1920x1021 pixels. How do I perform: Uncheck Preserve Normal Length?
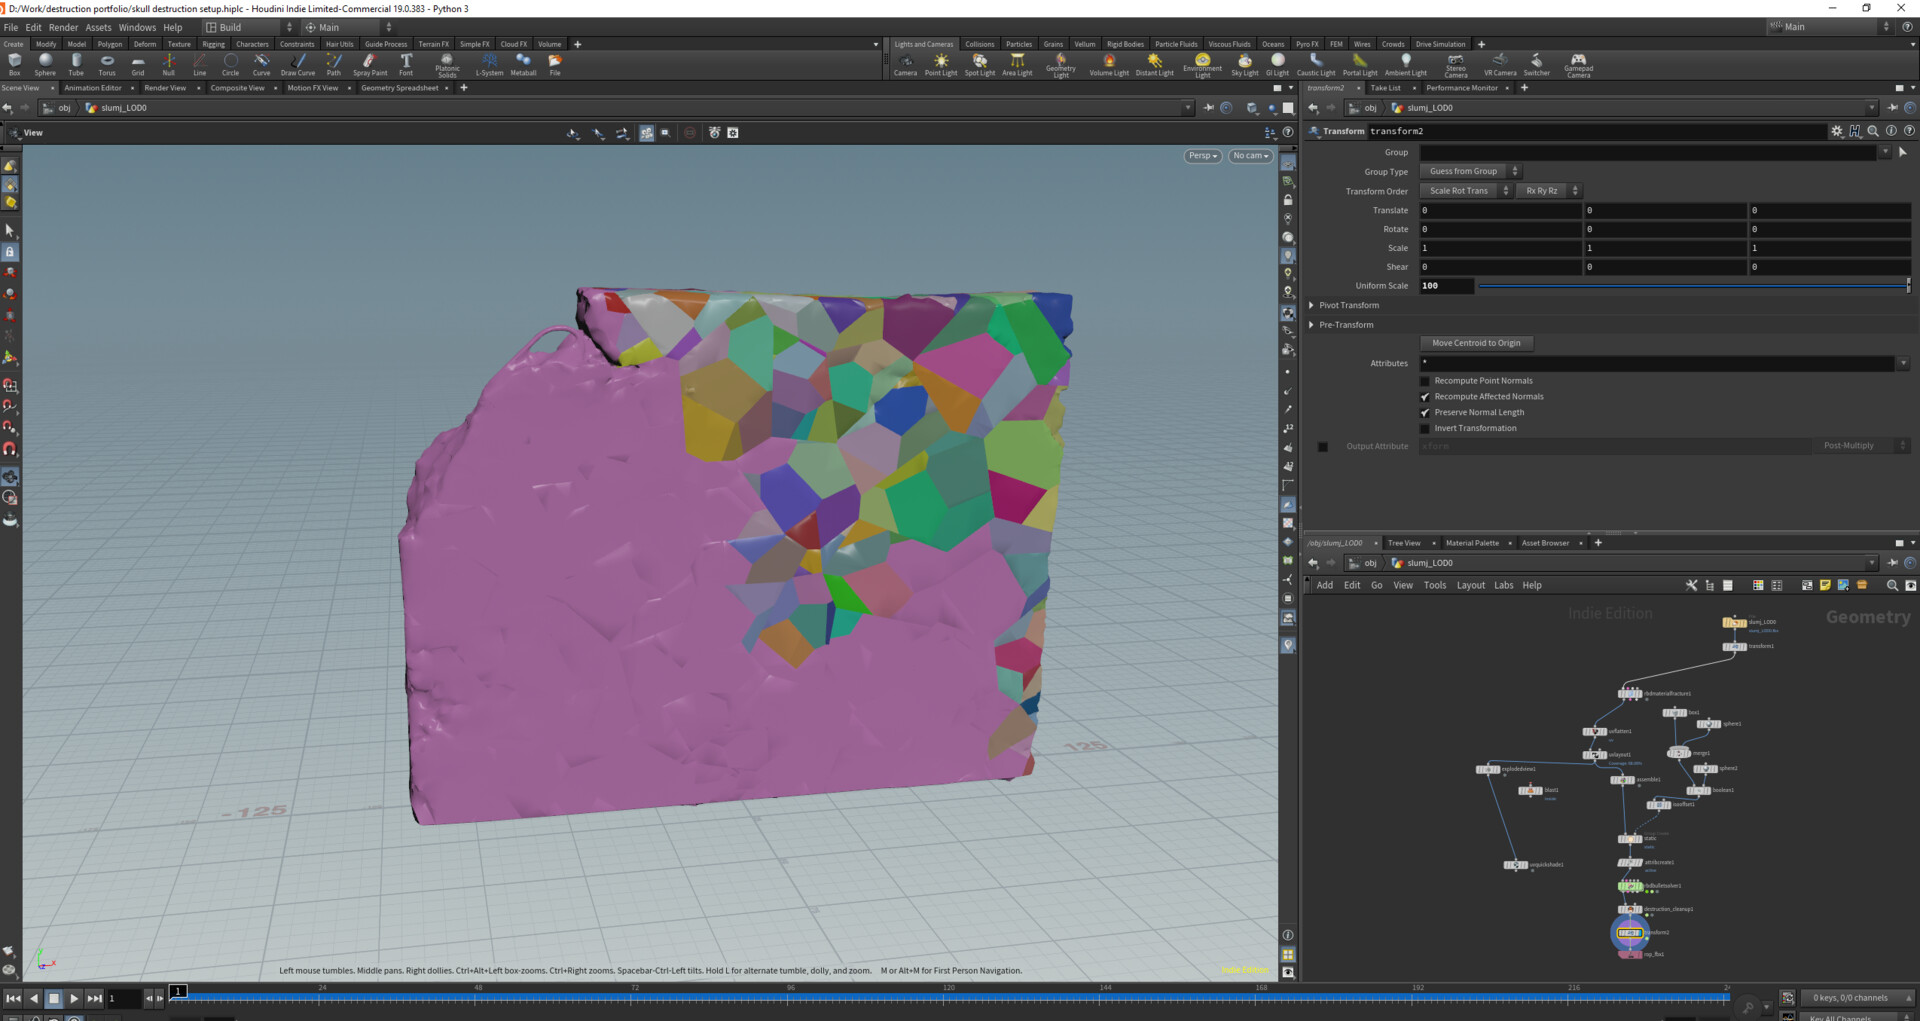[1425, 413]
